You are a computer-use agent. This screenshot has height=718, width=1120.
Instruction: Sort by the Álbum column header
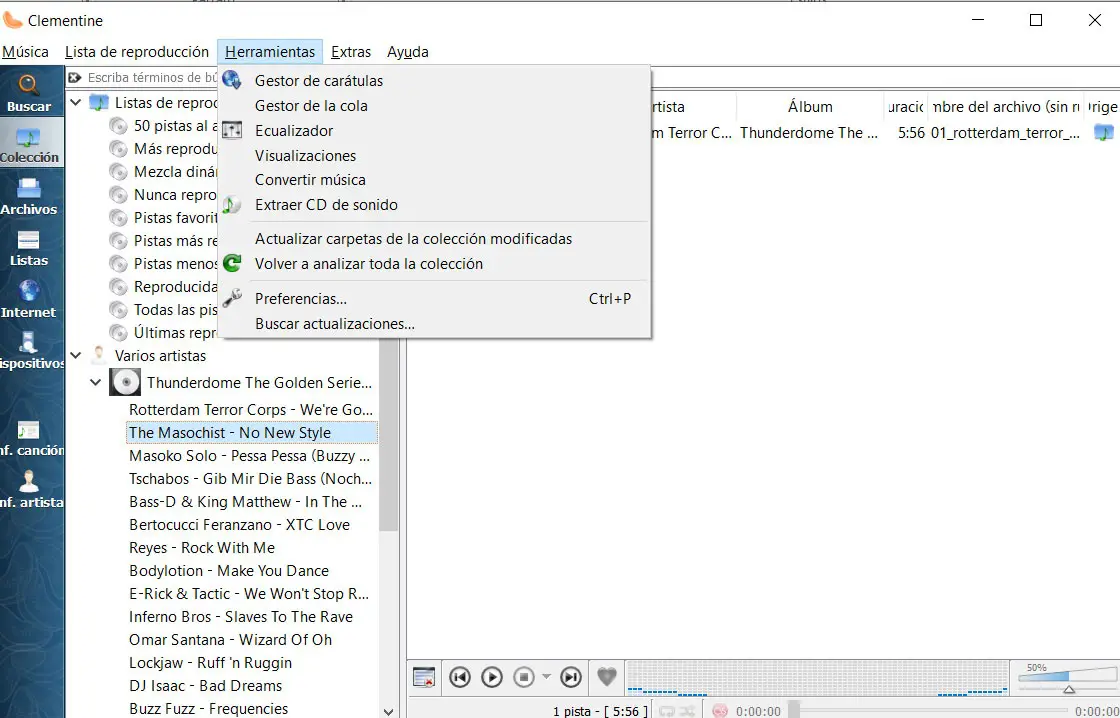point(809,106)
